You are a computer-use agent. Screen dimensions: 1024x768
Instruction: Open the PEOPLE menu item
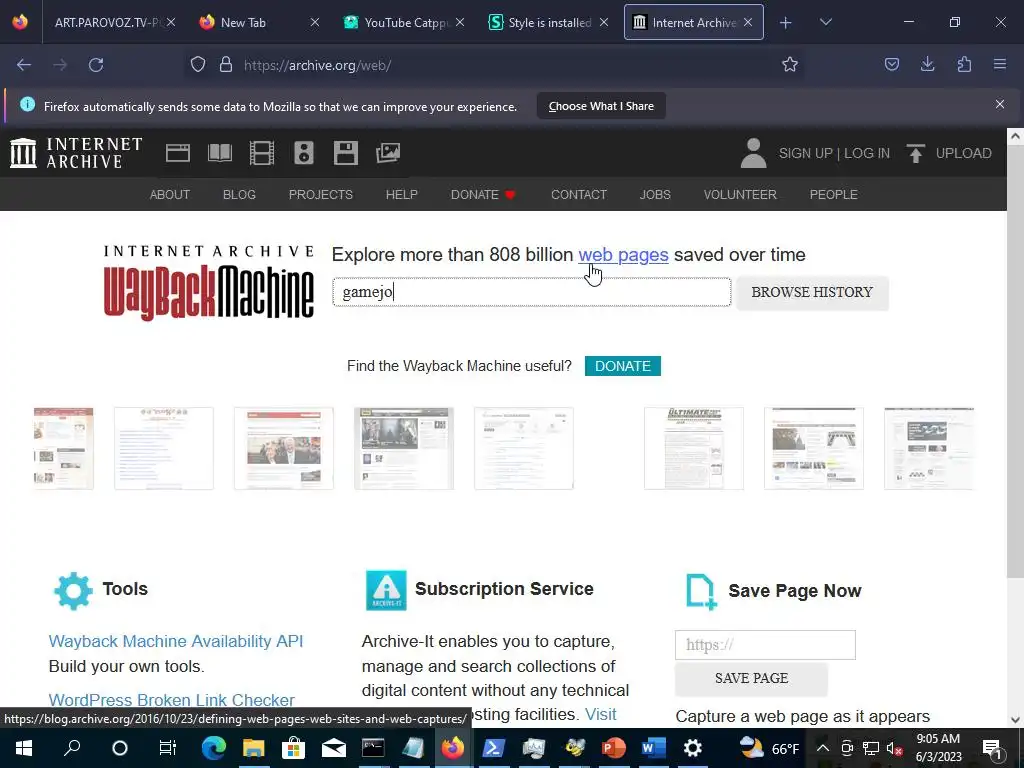click(x=833, y=195)
